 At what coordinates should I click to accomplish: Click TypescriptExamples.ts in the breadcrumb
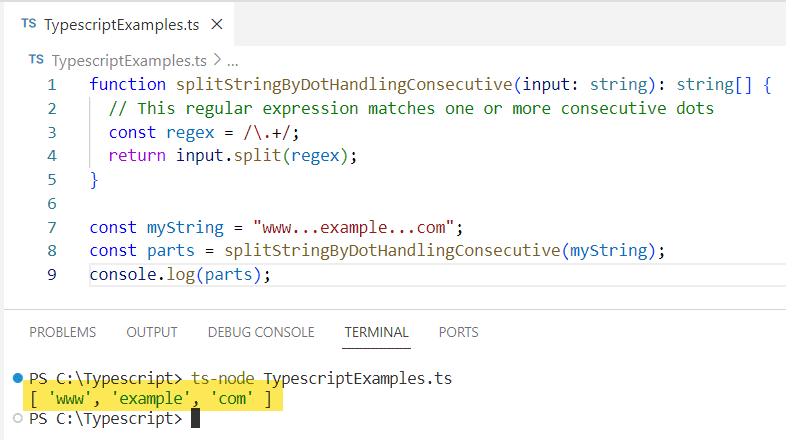tap(129, 61)
